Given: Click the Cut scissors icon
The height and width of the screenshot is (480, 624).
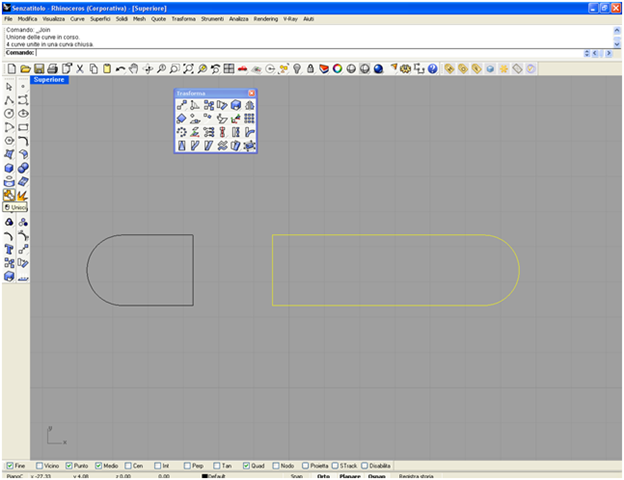Looking at the screenshot, I should coord(80,69).
